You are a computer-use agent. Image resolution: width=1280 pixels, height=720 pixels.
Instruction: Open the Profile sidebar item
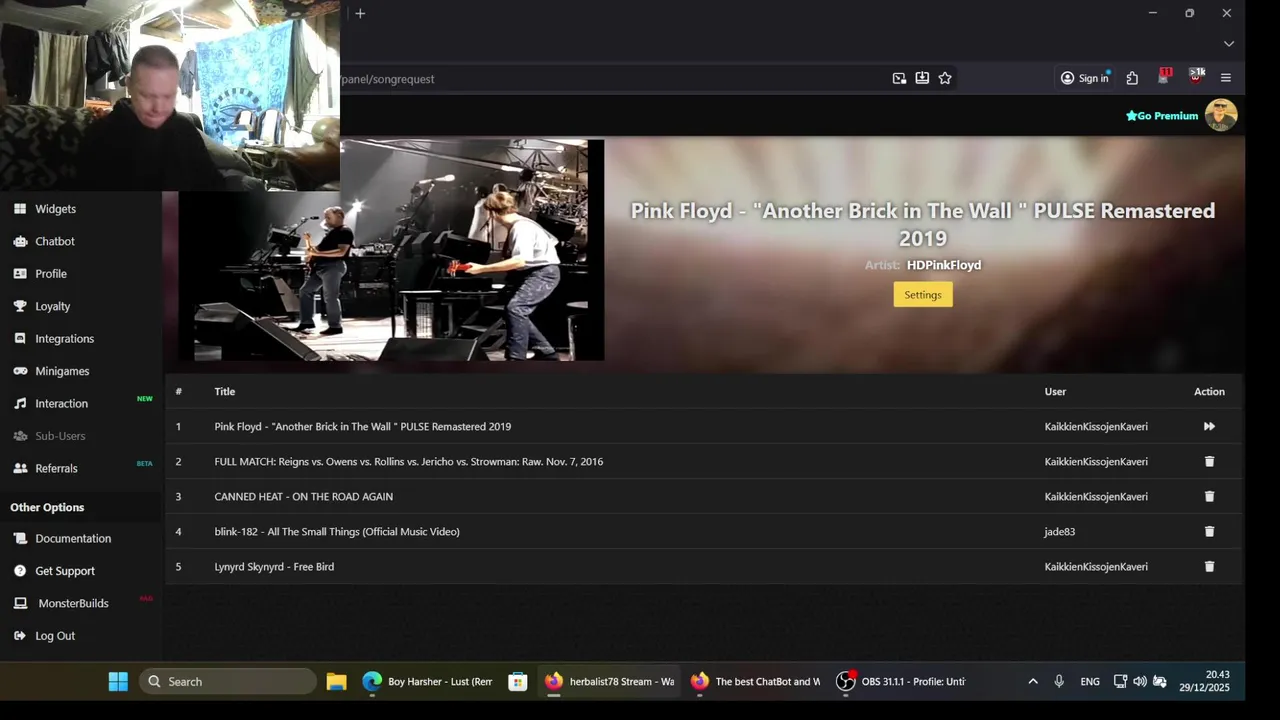(x=51, y=274)
